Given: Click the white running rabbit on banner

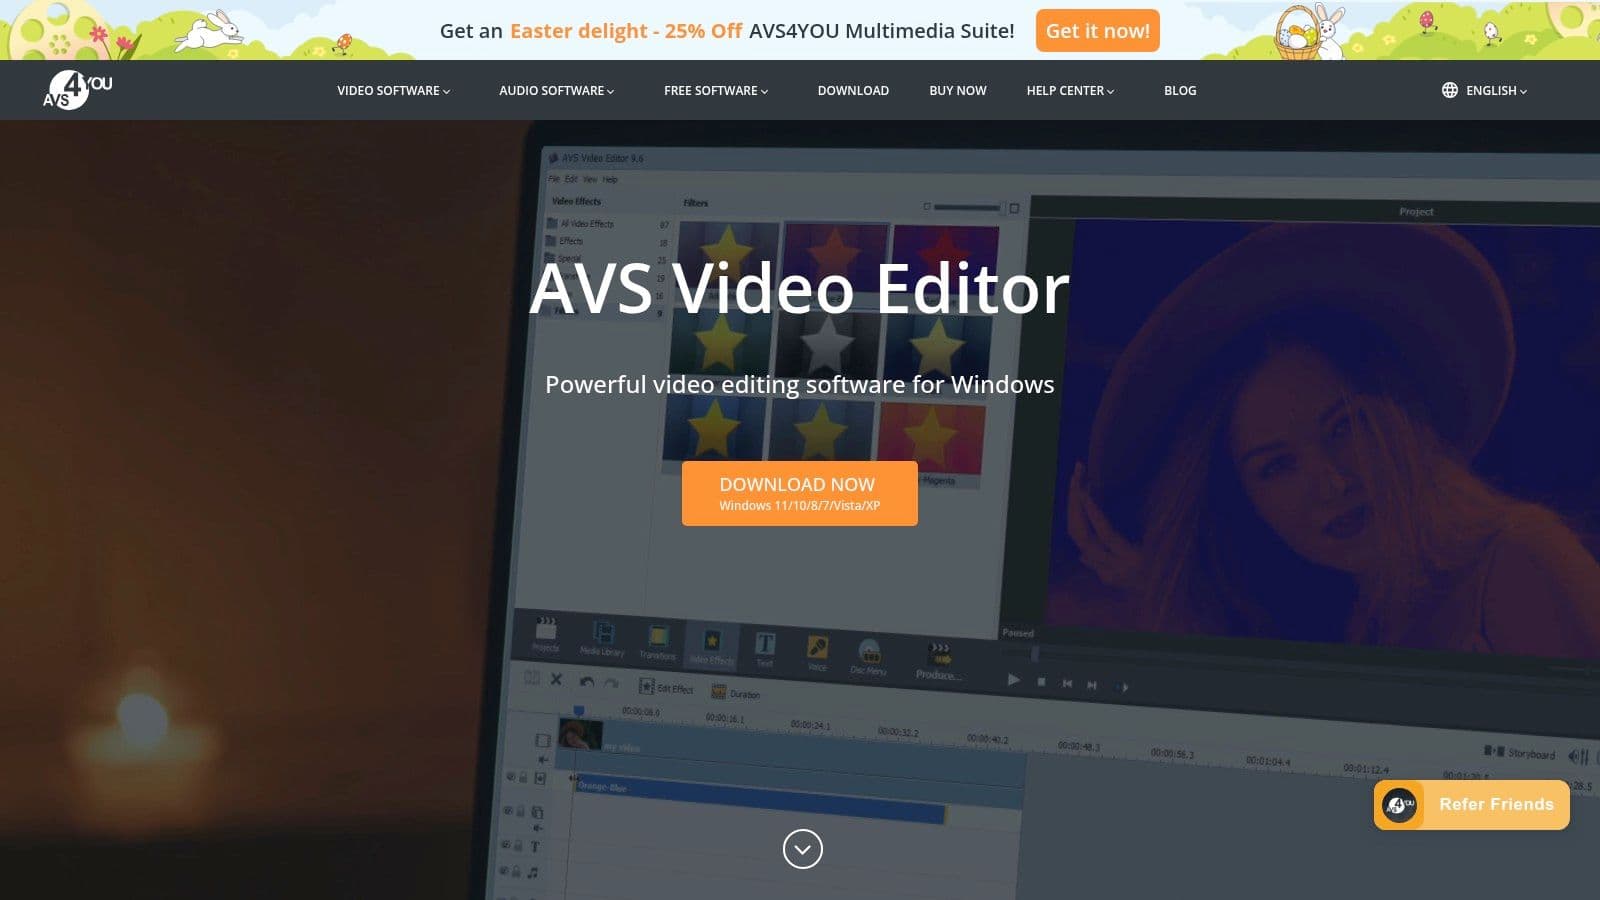Looking at the screenshot, I should [210, 30].
